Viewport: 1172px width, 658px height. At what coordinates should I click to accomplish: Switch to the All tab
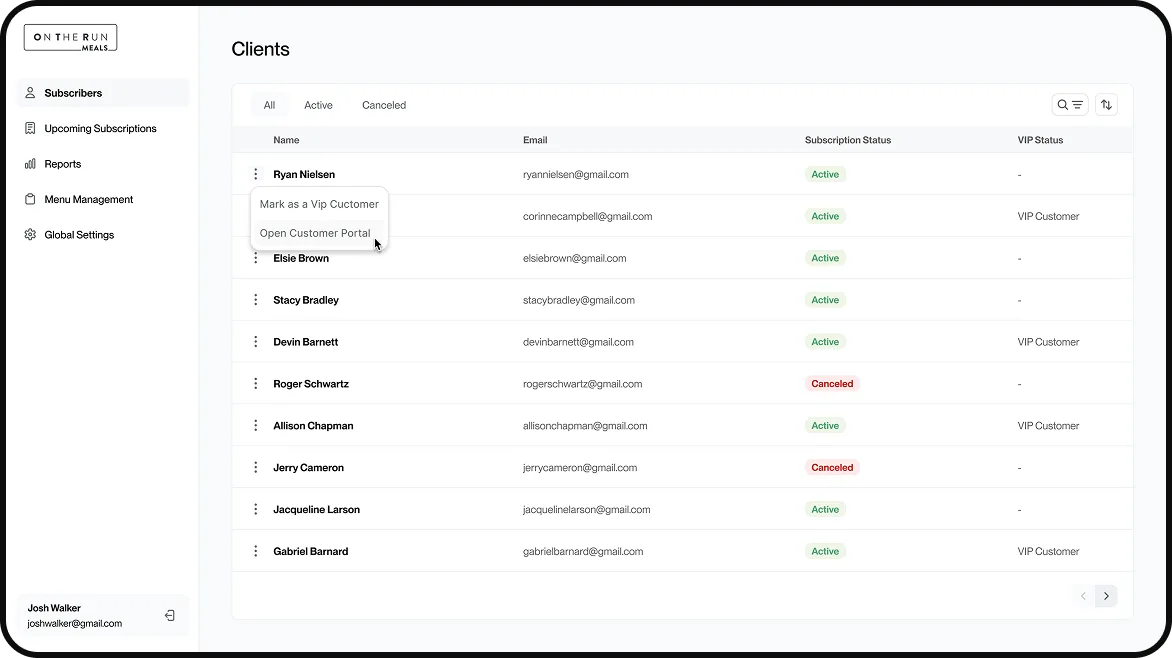tap(269, 105)
